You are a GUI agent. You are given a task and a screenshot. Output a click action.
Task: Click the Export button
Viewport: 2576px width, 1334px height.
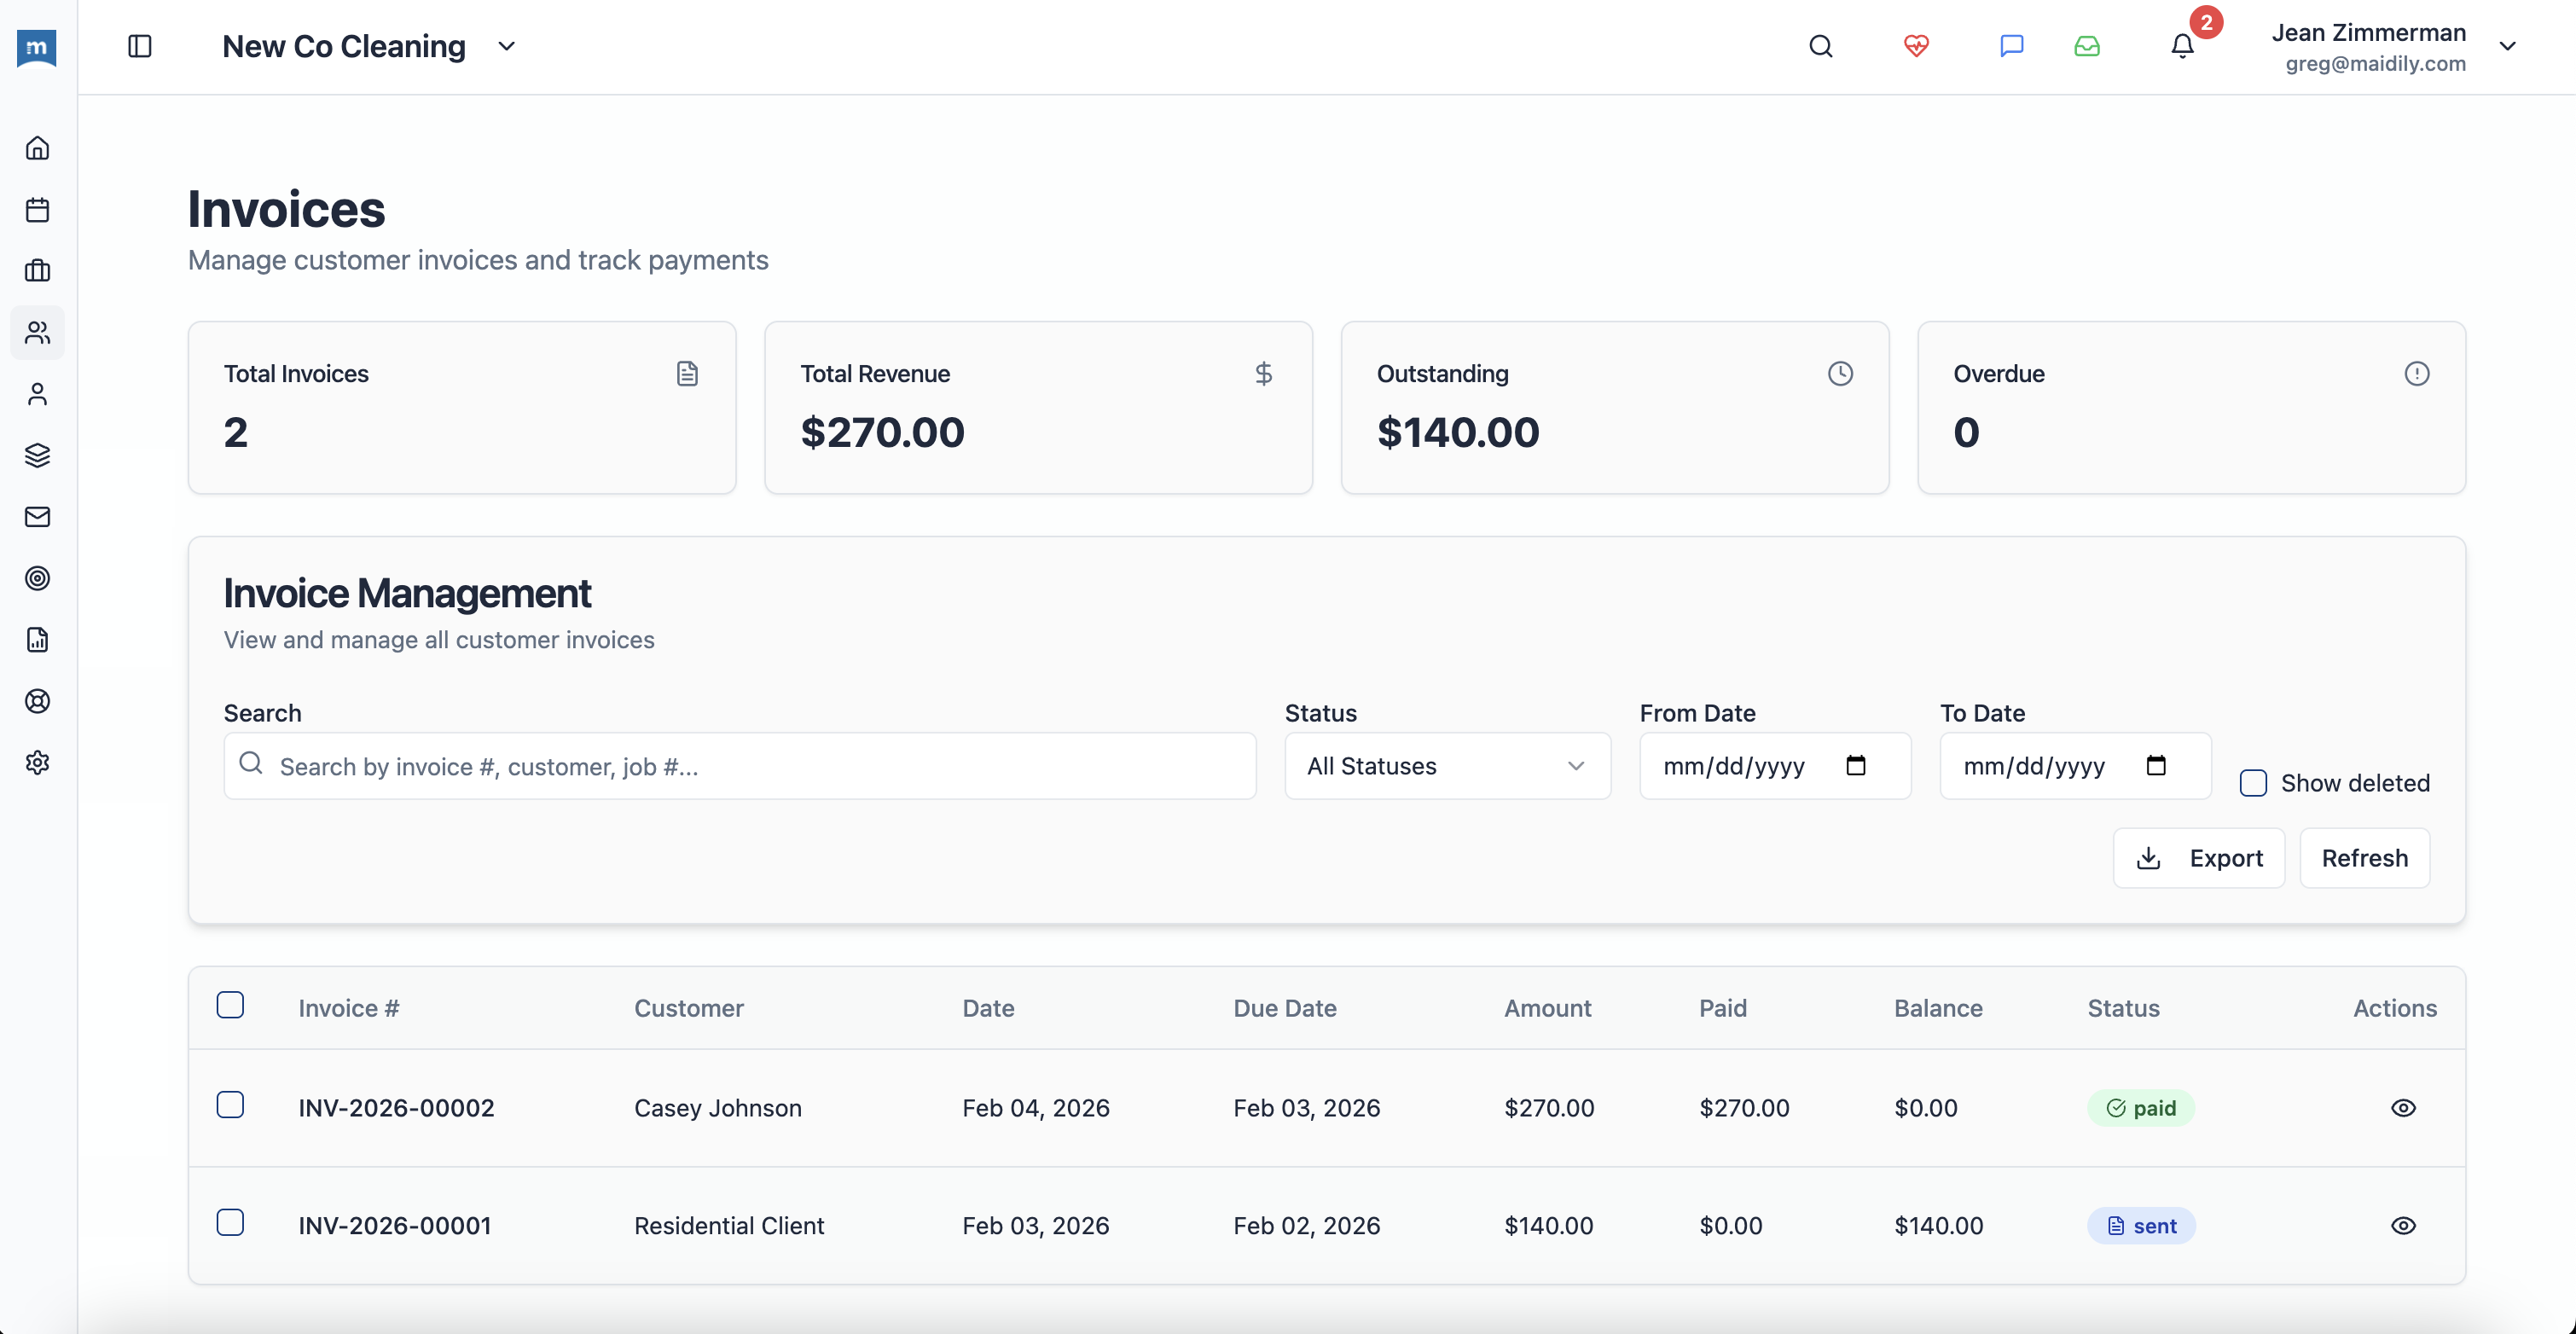click(x=2198, y=857)
